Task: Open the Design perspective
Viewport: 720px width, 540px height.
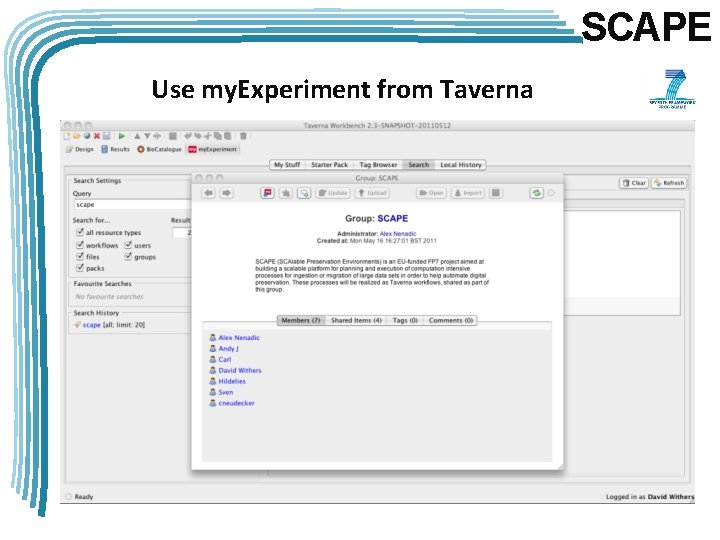Action: click(x=80, y=149)
